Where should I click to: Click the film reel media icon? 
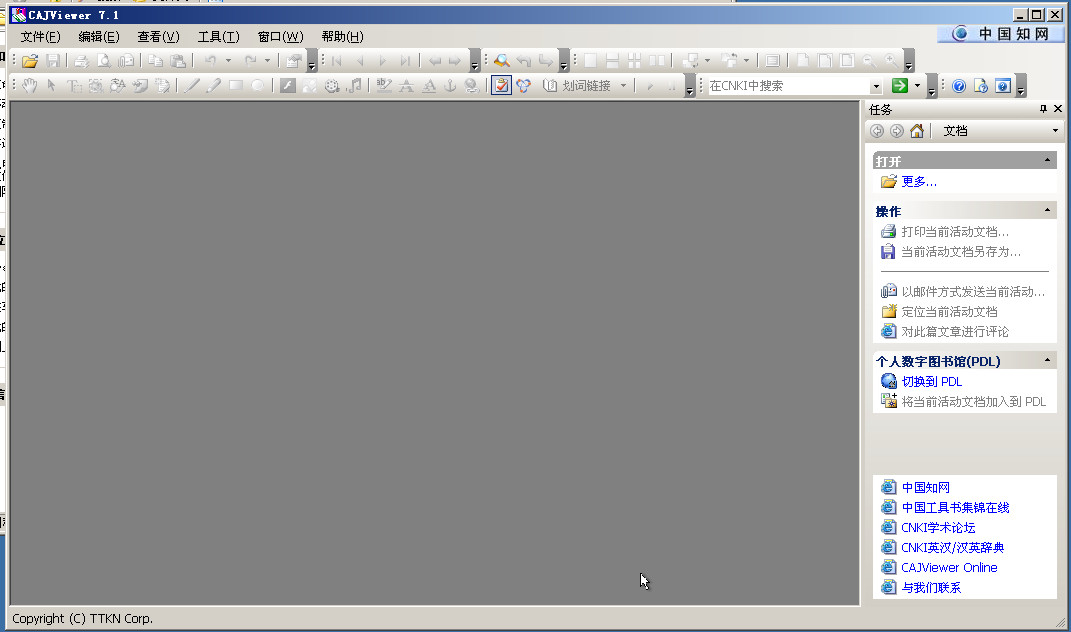click(332, 85)
